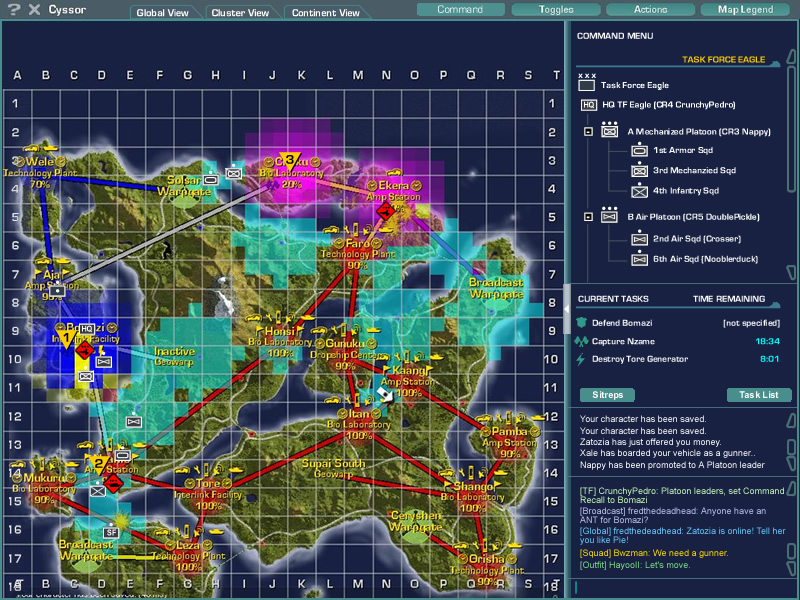The width and height of the screenshot is (800, 600).
Task: Collapse the B Air Platoon branch
Action: (x=588, y=217)
